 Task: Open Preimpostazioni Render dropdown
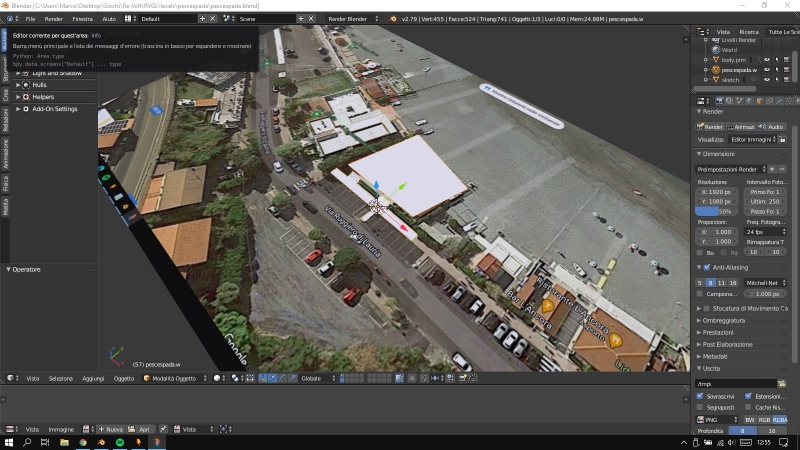(x=731, y=169)
